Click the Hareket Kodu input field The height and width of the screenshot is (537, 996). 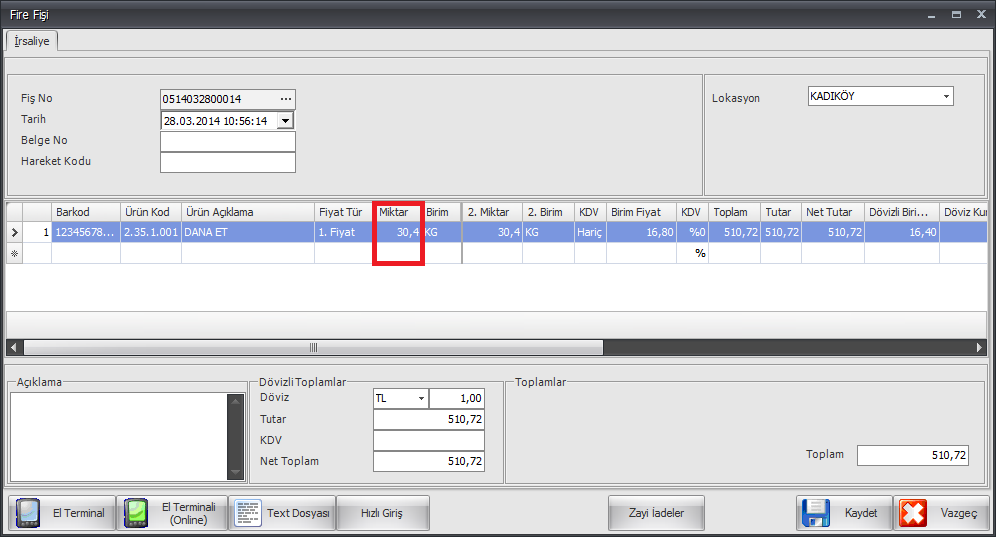227,162
